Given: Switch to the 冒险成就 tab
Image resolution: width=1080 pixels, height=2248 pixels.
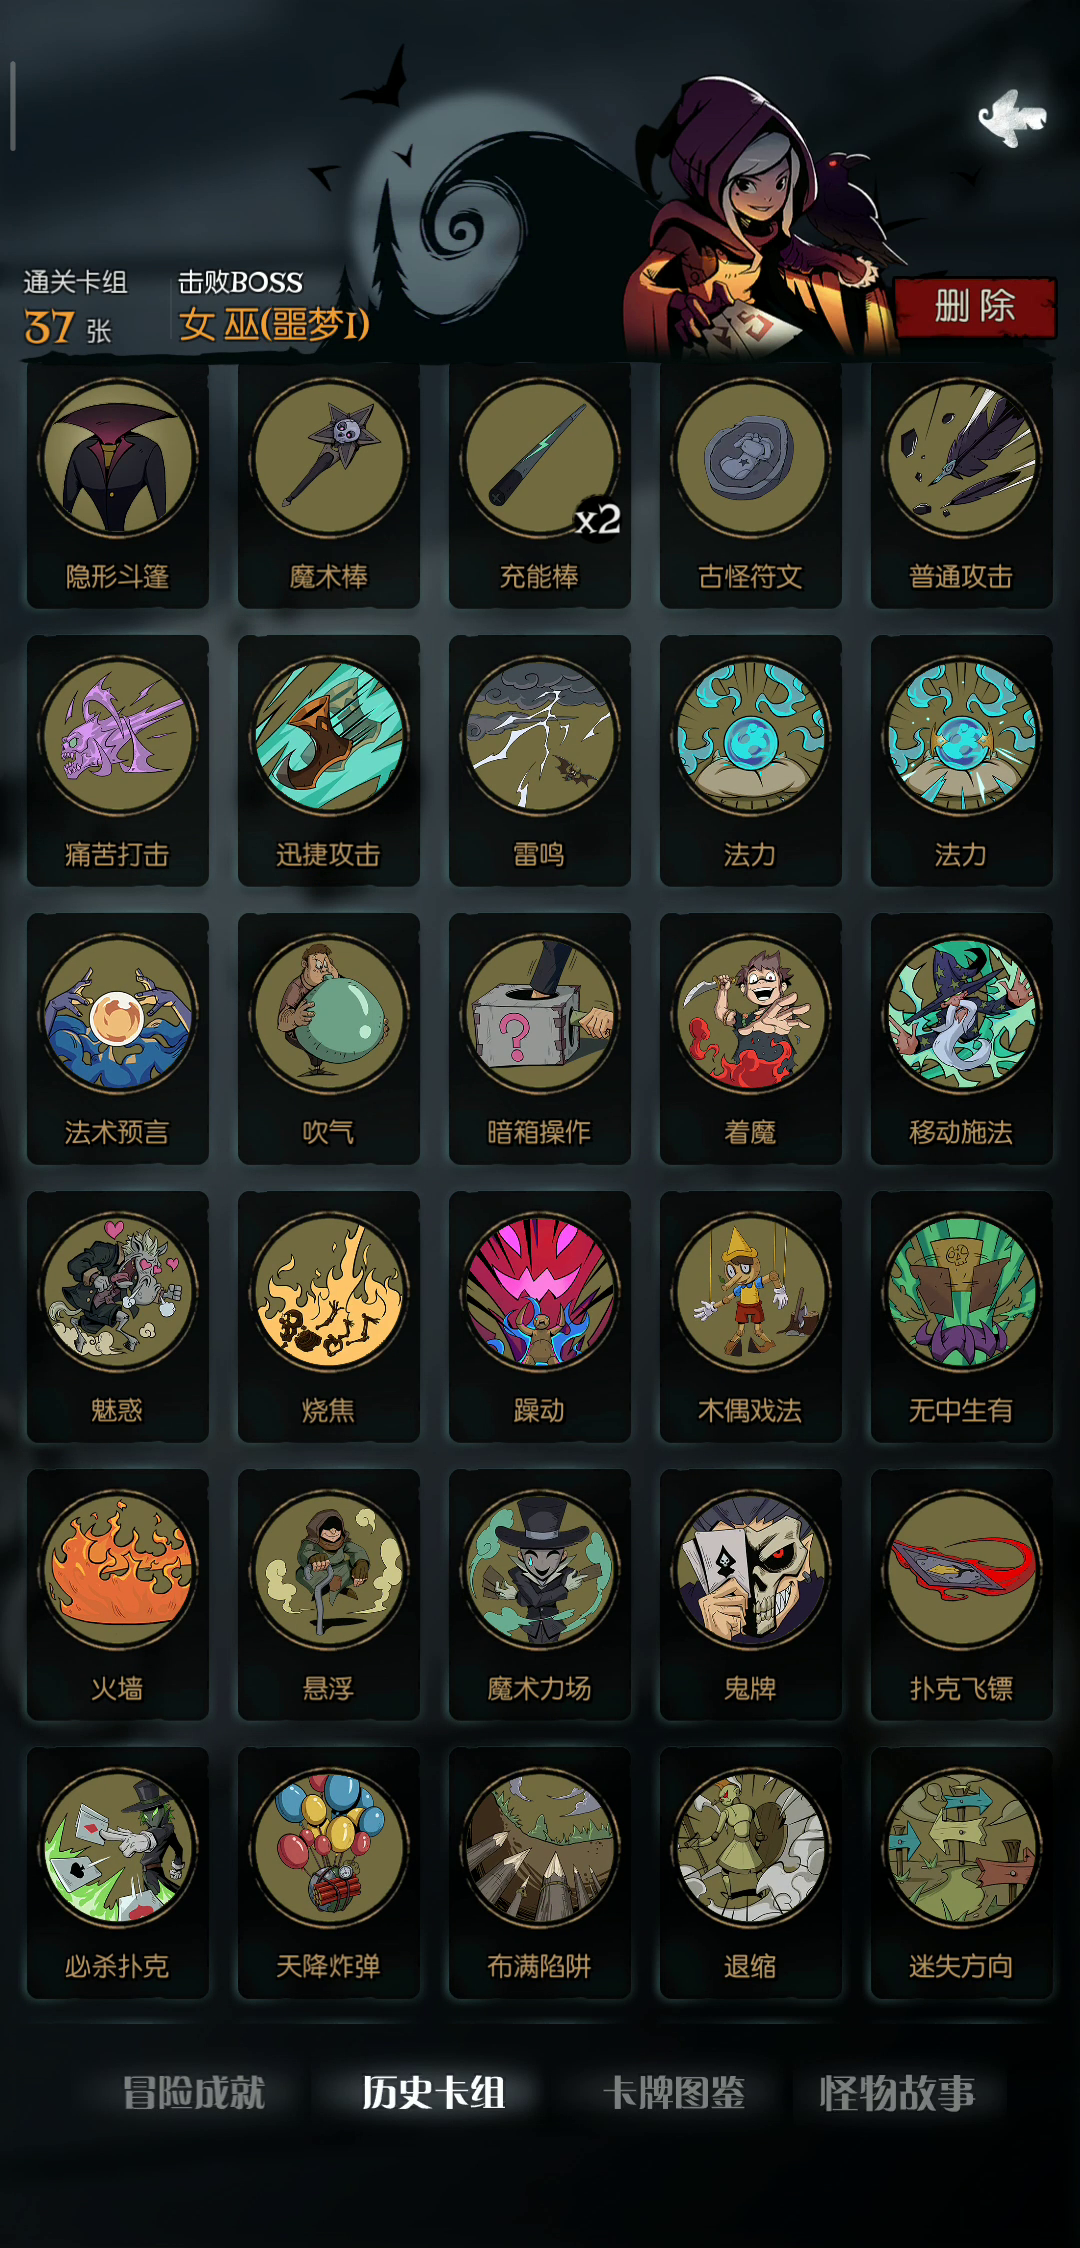Looking at the screenshot, I should [194, 2092].
